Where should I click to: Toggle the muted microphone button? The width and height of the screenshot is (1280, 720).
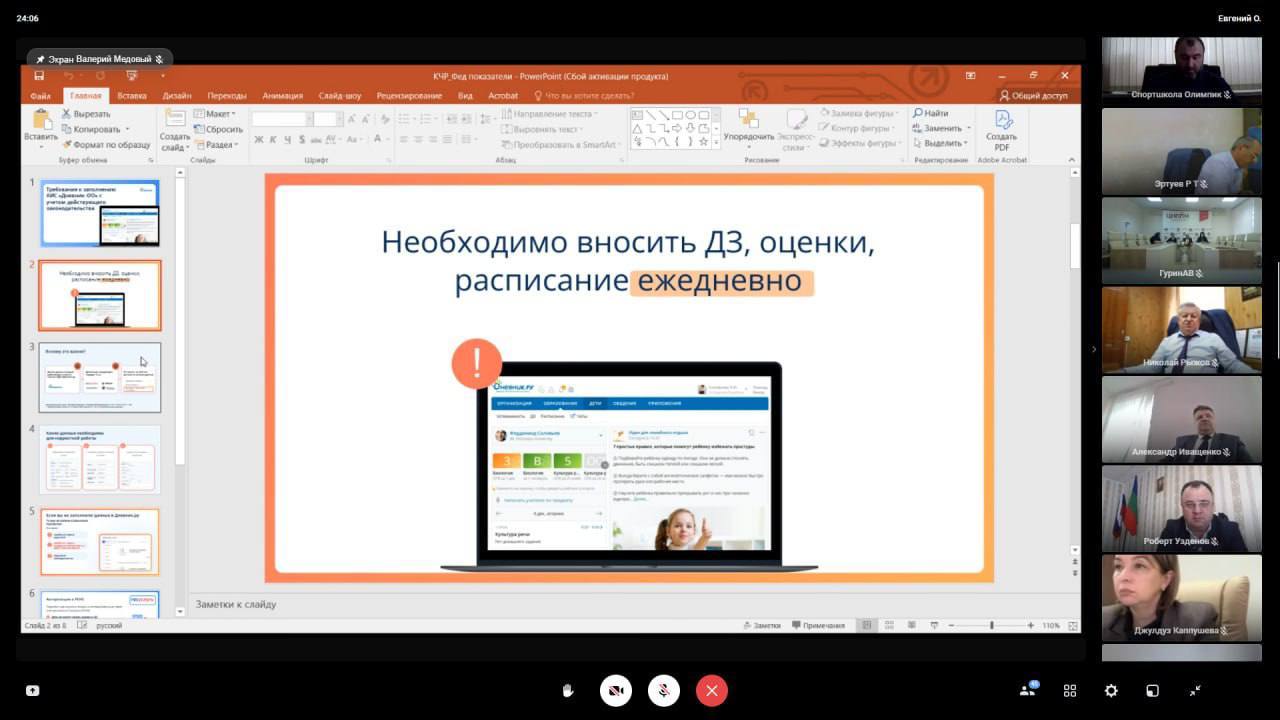click(x=664, y=690)
